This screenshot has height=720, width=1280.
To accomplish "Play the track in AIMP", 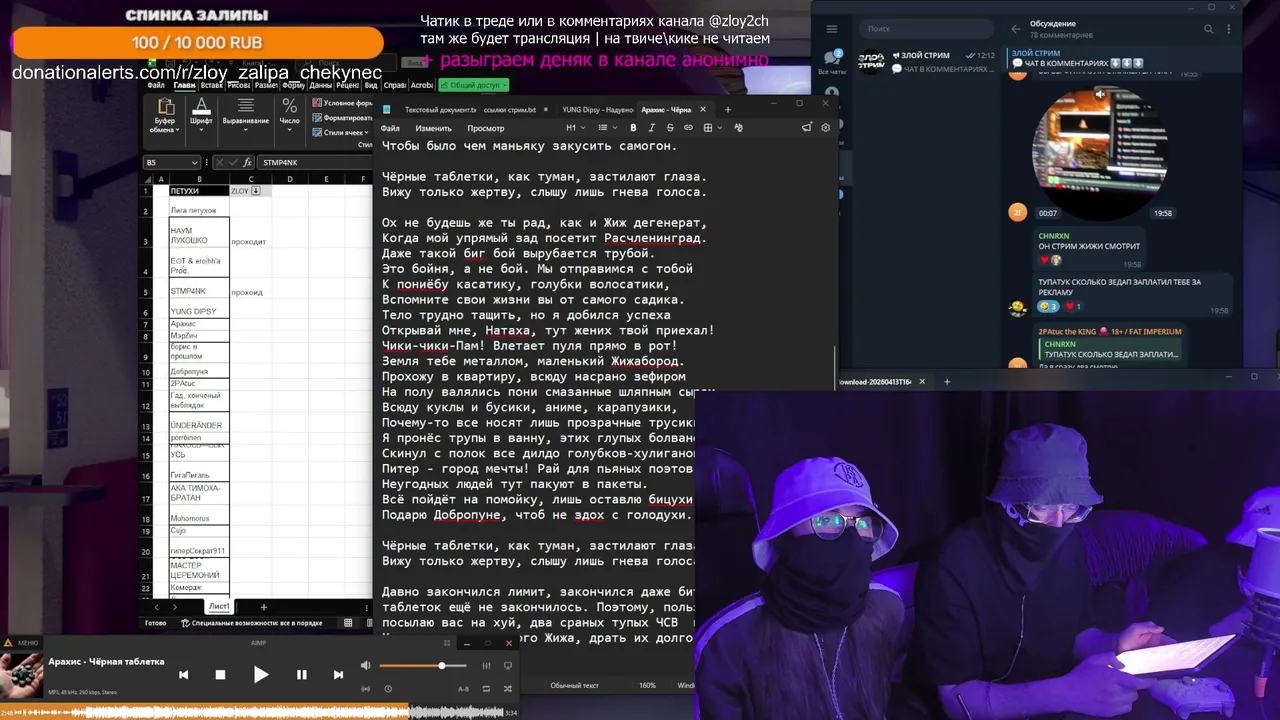I will tap(260, 675).
